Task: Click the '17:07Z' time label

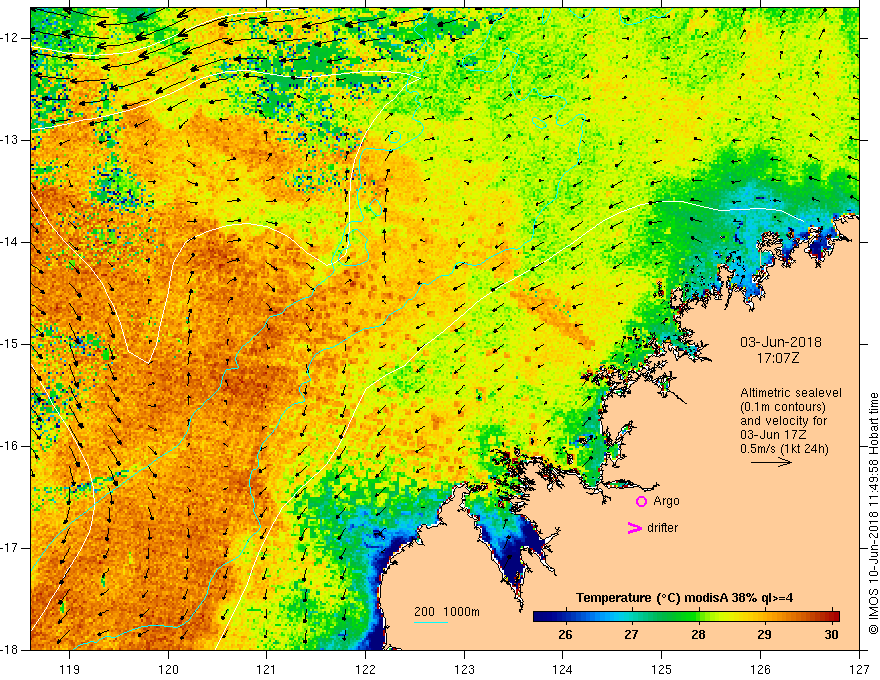Action: coord(777,358)
